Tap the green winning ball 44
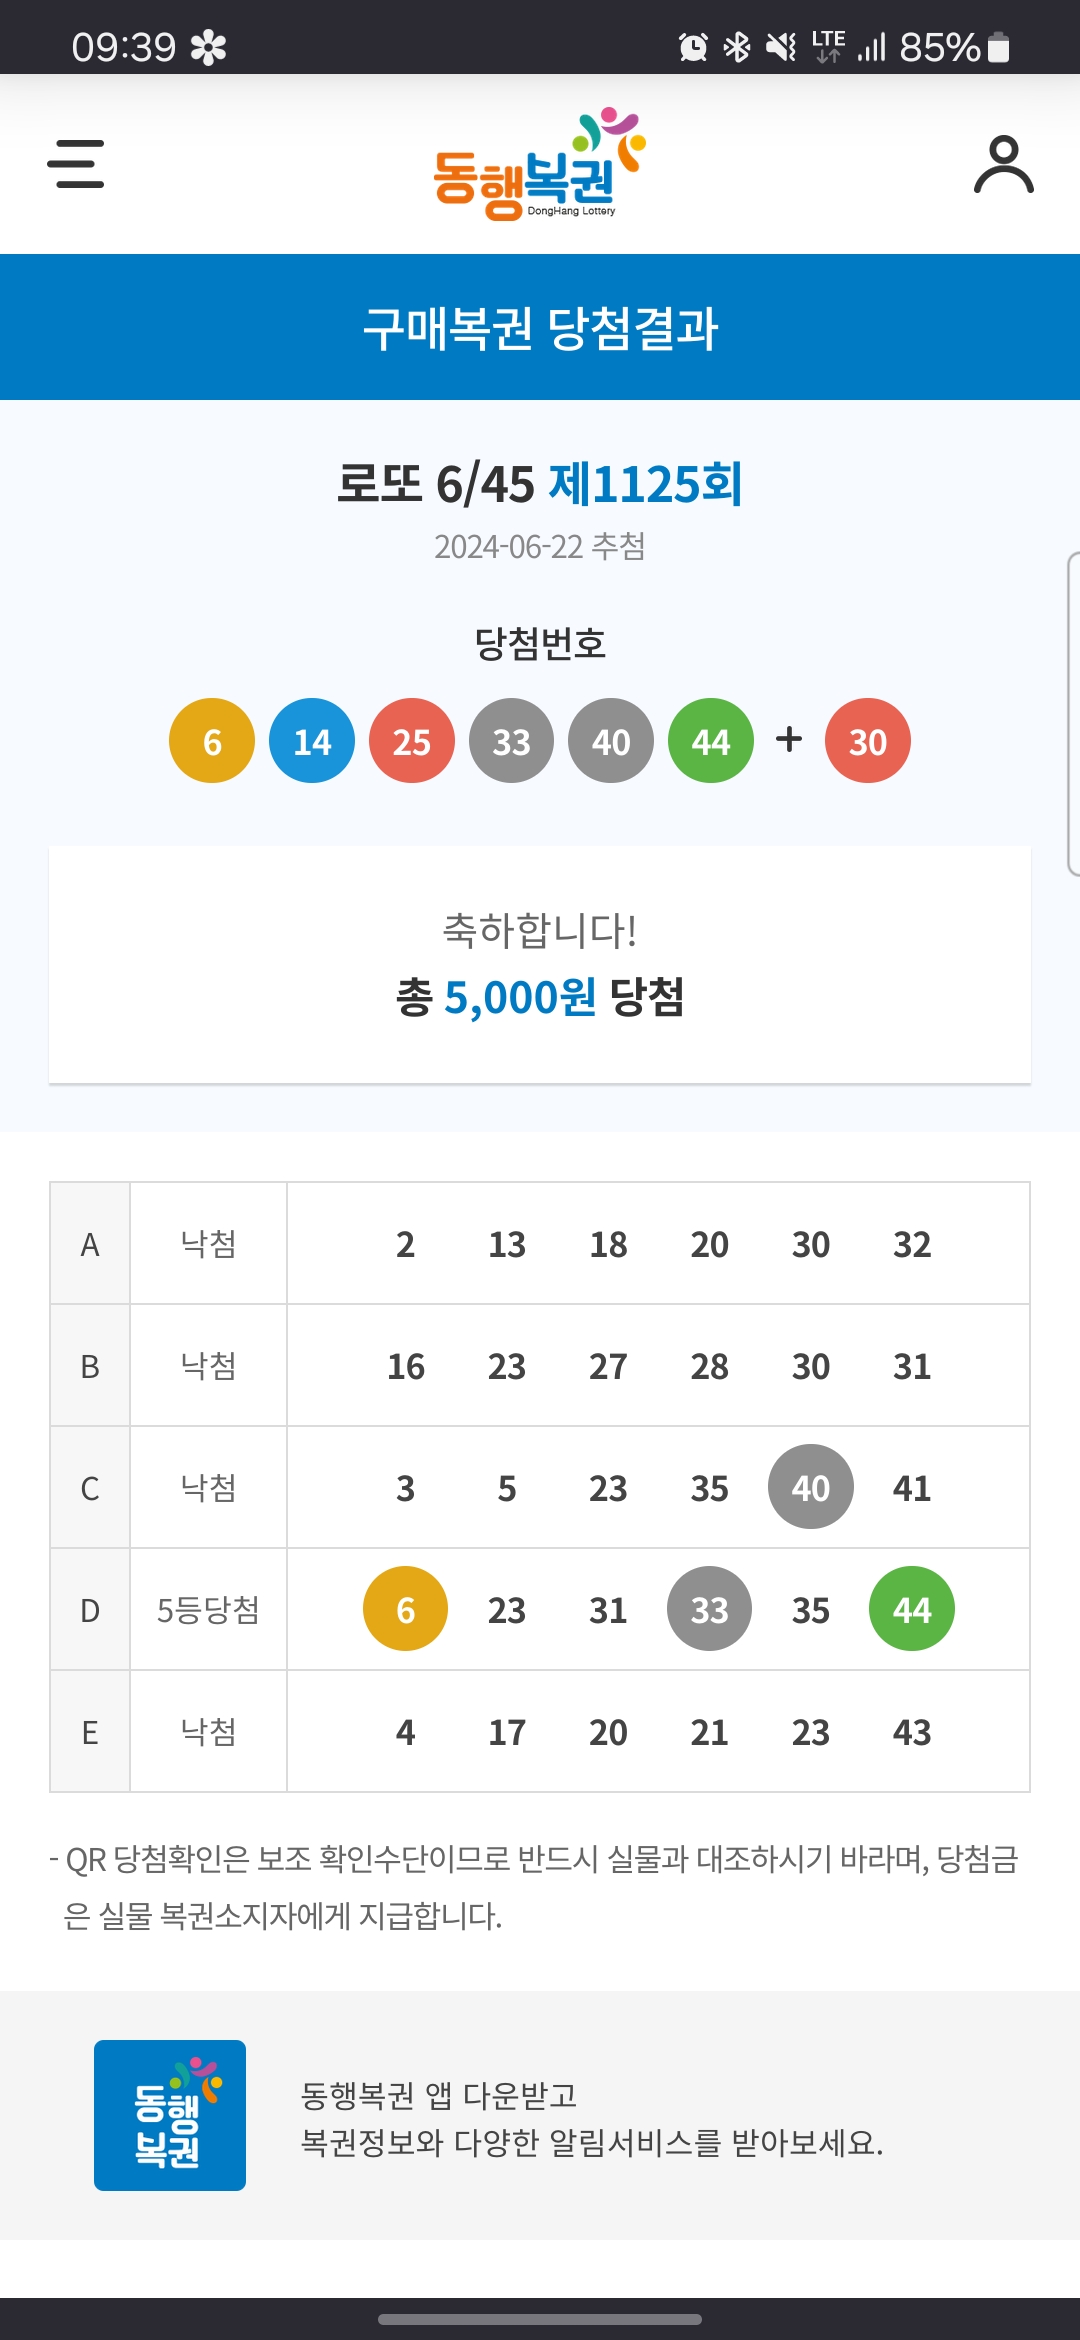Screen dimensions: 1080x2340 coord(710,741)
